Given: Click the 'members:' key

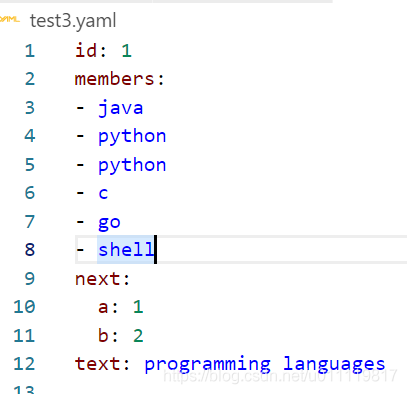Looking at the screenshot, I should coord(120,79).
